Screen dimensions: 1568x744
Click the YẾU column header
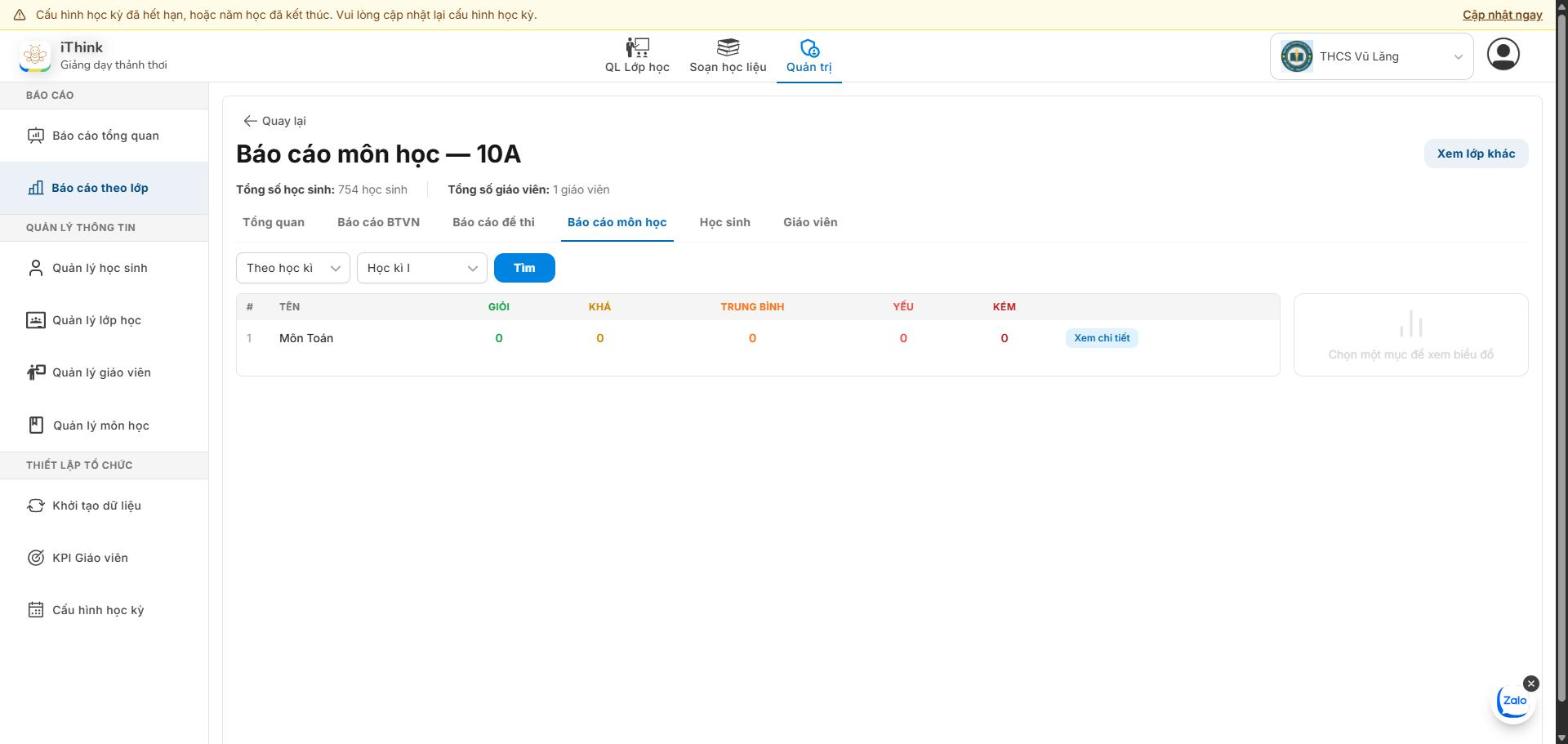coord(903,307)
